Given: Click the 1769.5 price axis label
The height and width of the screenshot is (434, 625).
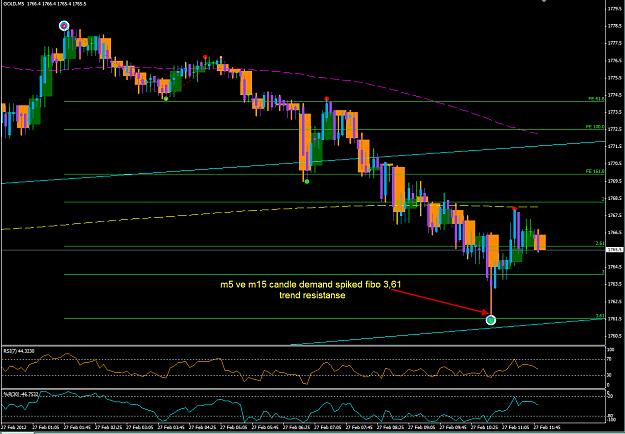Looking at the screenshot, I should [613, 181].
